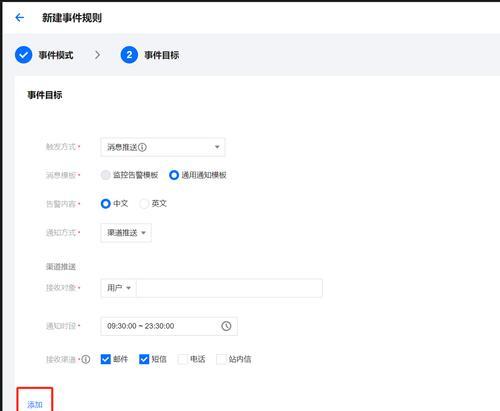Click the checkmark icon beside 事件模式
This screenshot has width=500, height=411.
point(23,55)
